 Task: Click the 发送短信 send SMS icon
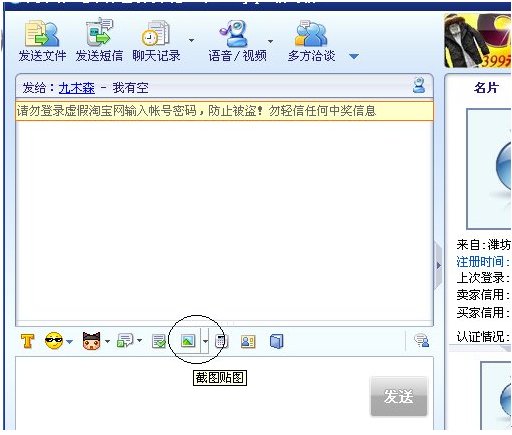tap(99, 41)
